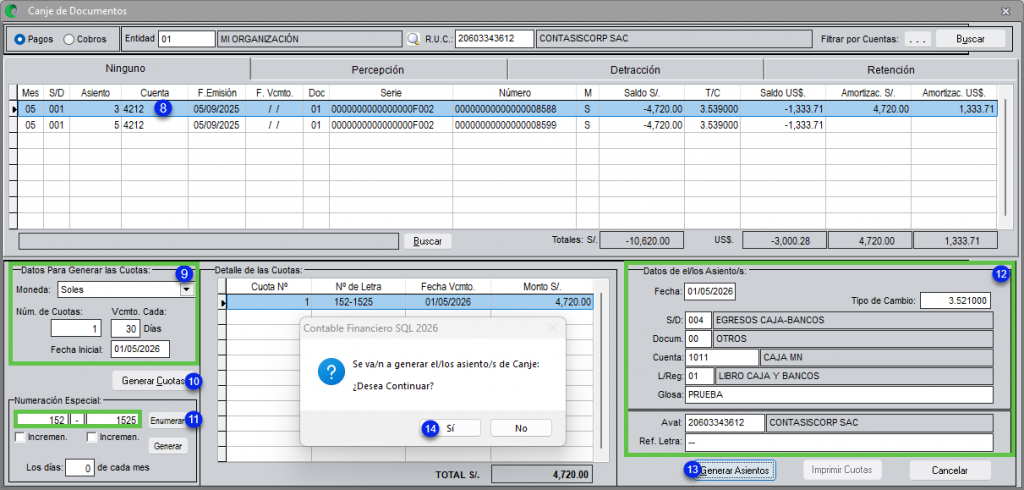Image resolution: width=1024 pixels, height=490 pixels.
Task: Select the Cobros radio button
Action: point(69,39)
